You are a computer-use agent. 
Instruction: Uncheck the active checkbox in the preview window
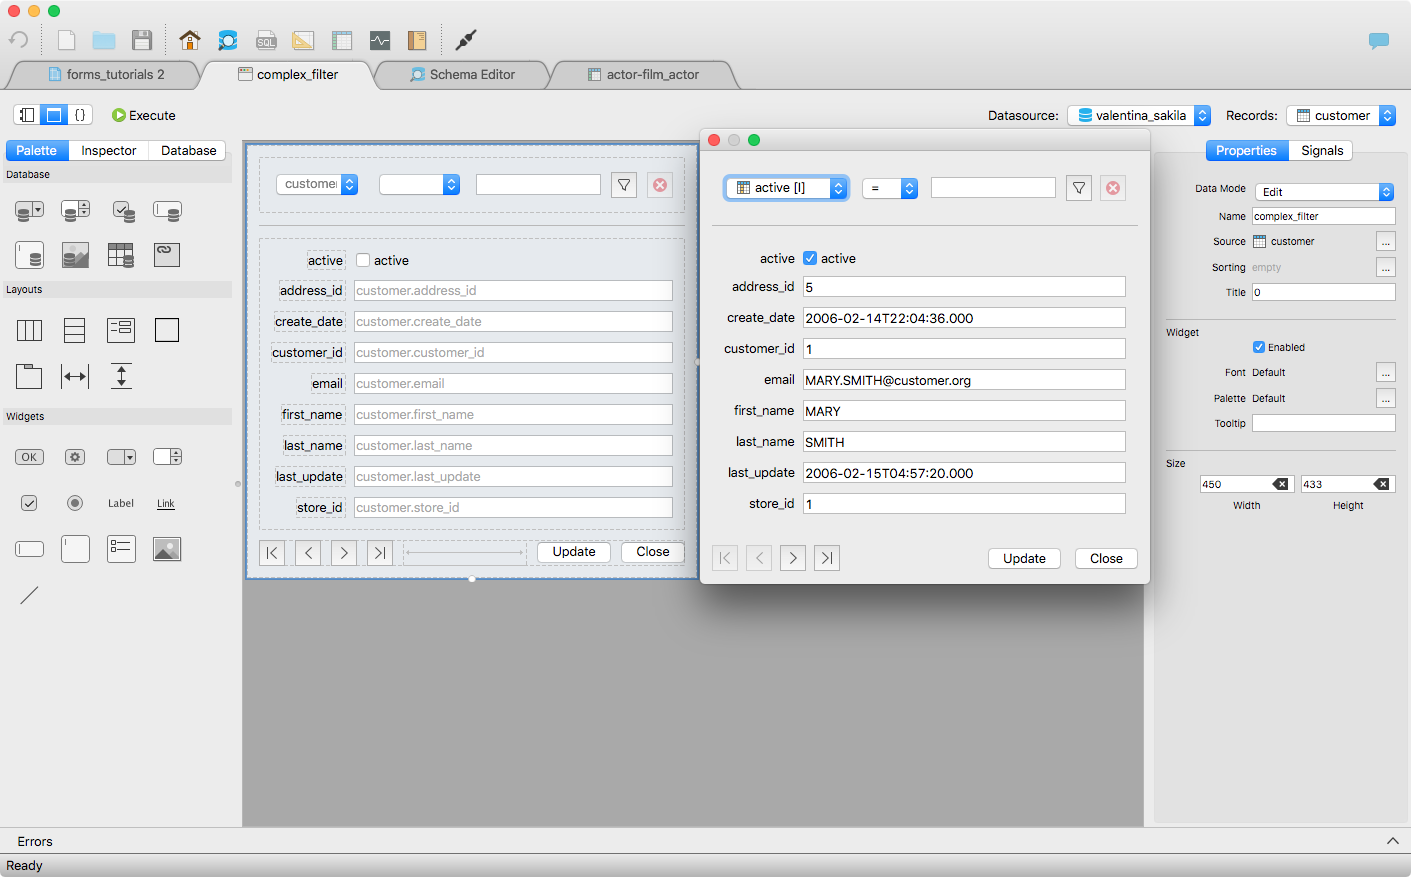tap(810, 258)
